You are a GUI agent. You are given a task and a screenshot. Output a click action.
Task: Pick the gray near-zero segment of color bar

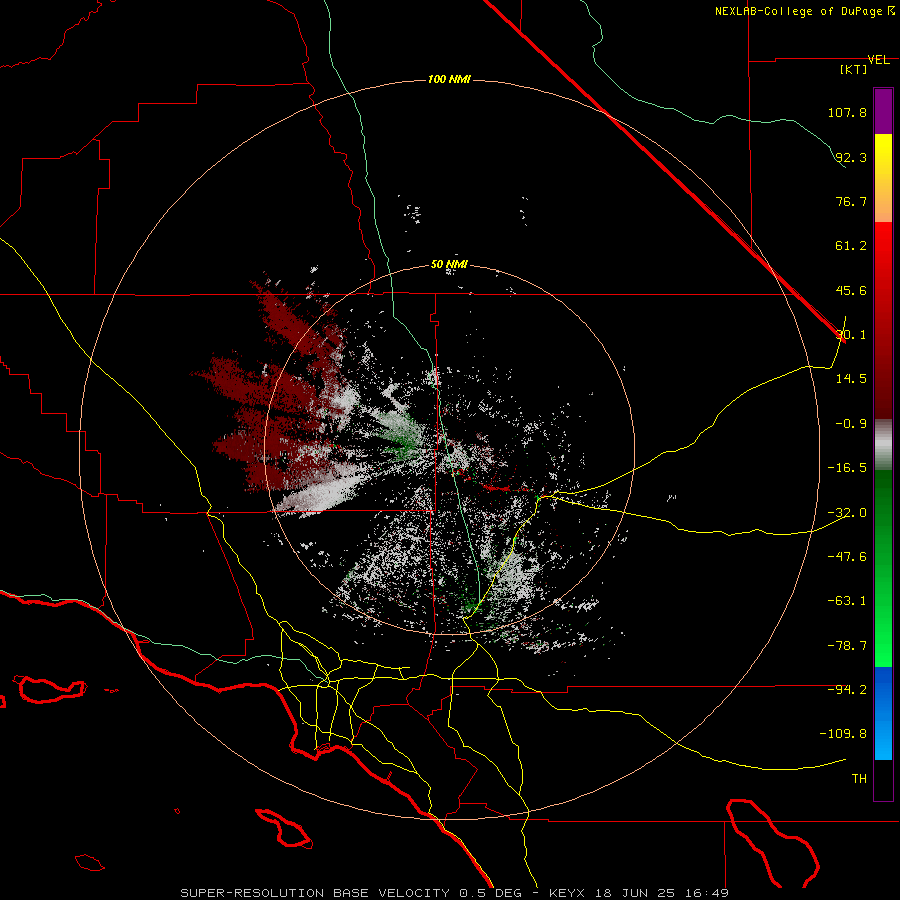883,445
